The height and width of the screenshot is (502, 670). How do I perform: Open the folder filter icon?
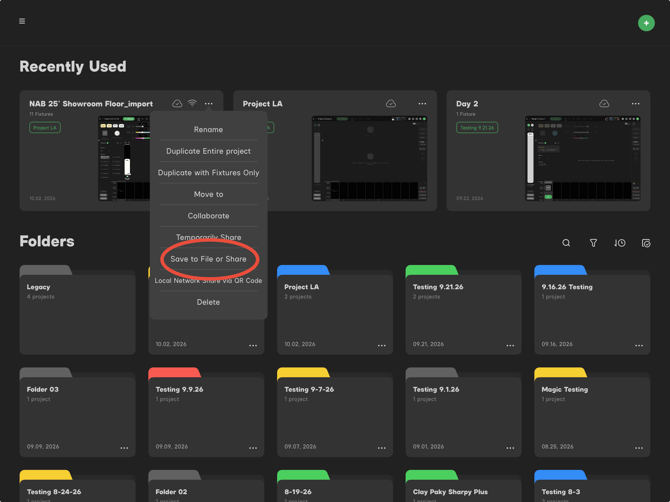(x=593, y=243)
